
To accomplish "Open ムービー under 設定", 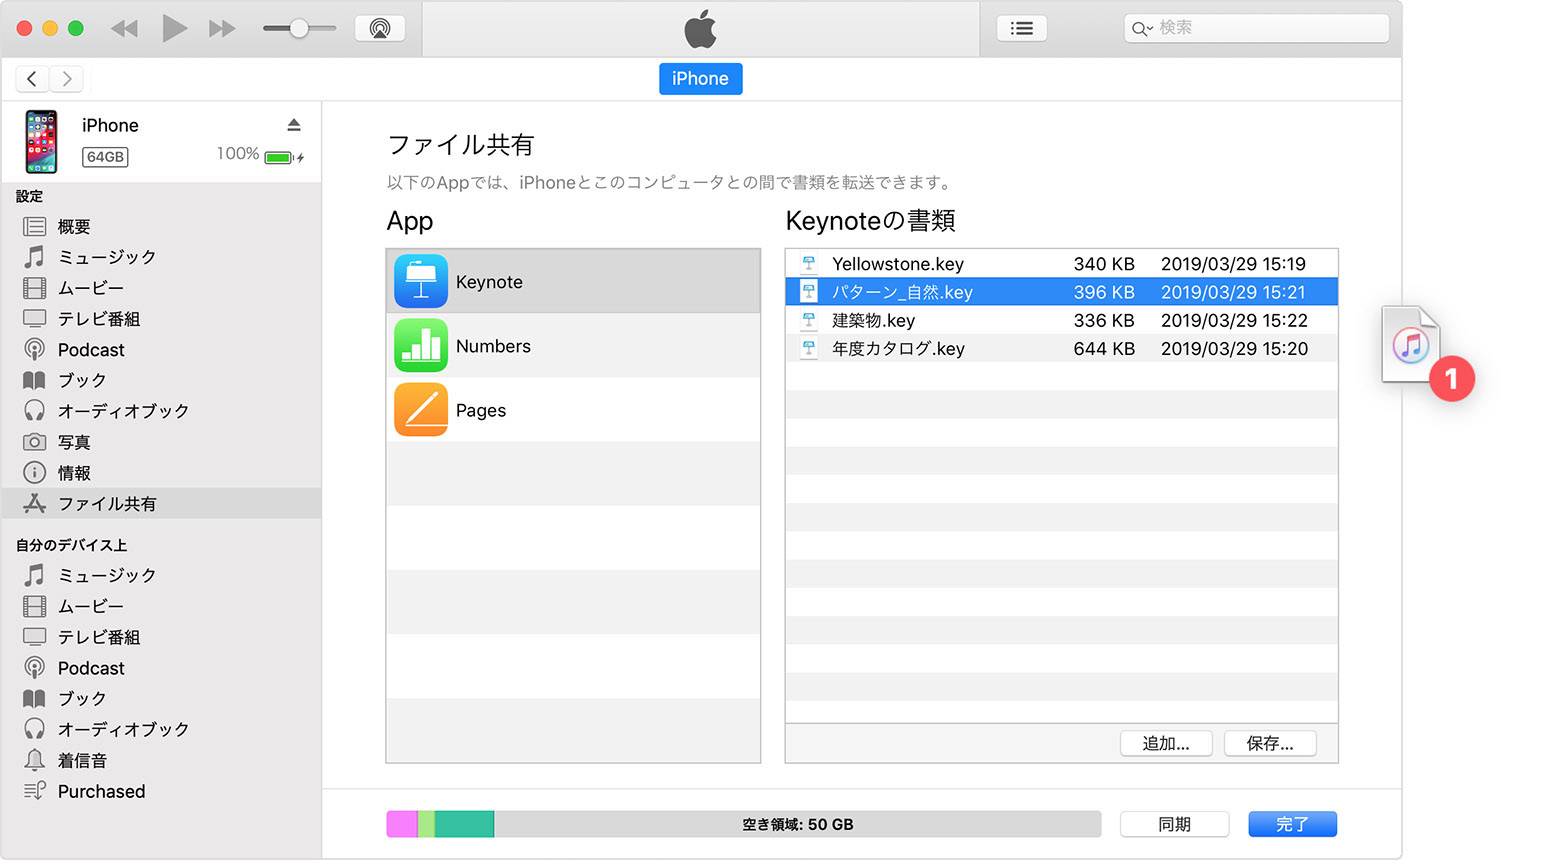I will pos(161,288).
